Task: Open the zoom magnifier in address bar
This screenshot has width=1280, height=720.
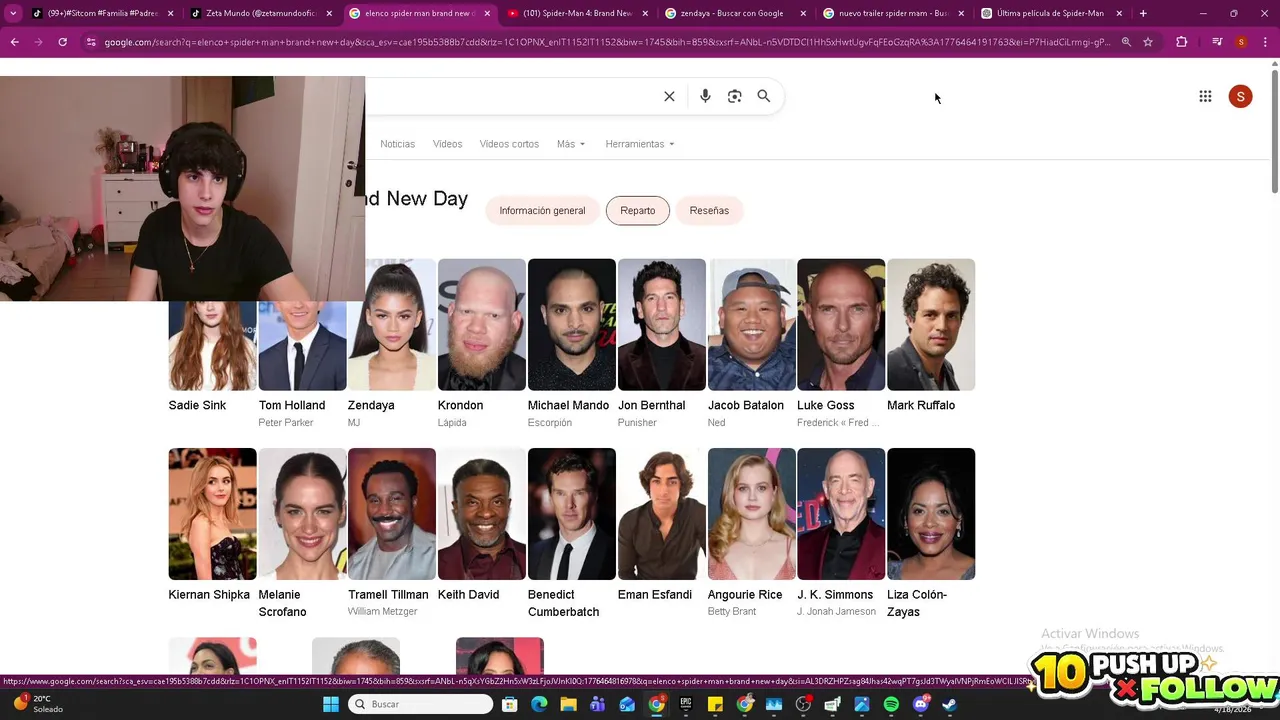Action: (1126, 42)
